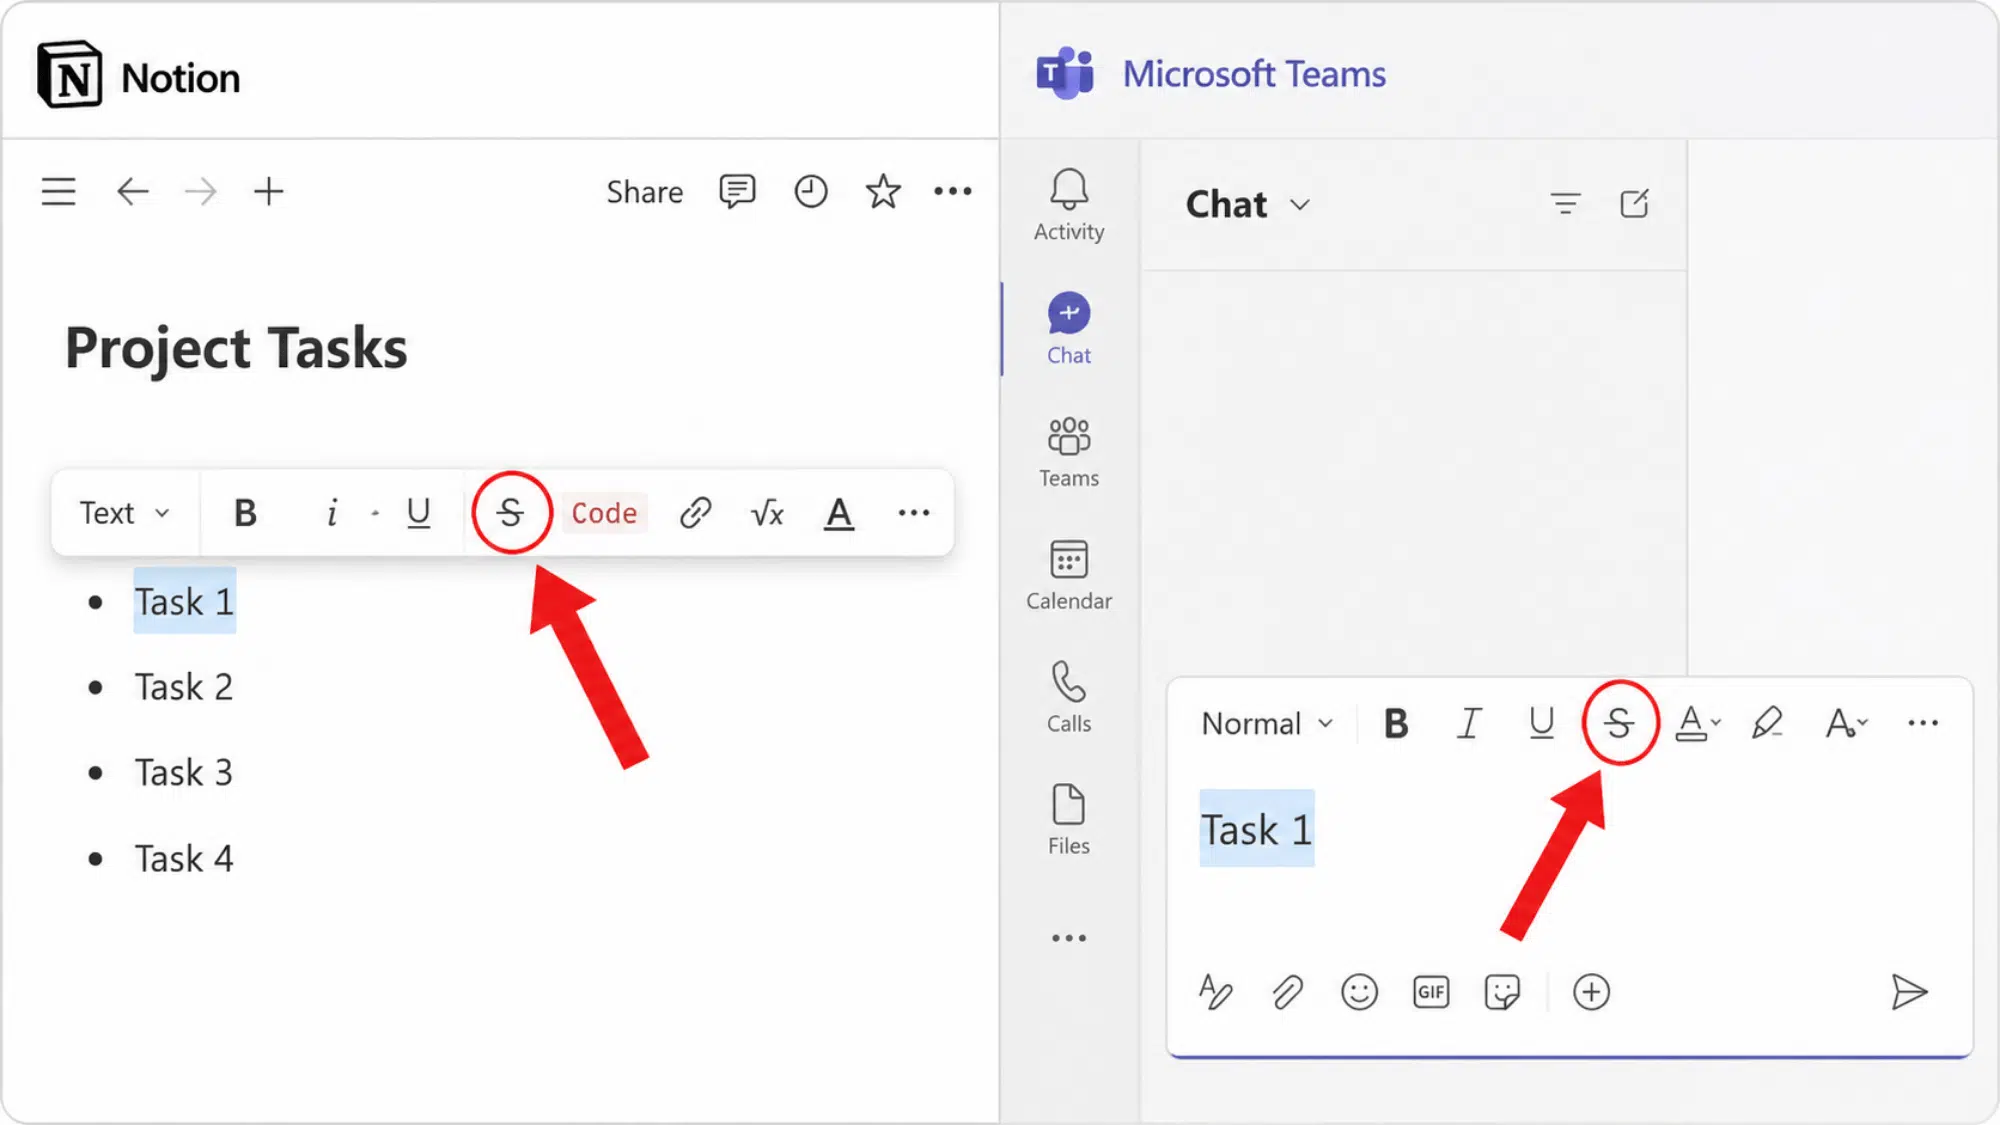Open actions and apps plus icon in Teams

(x=1591, y=992)
